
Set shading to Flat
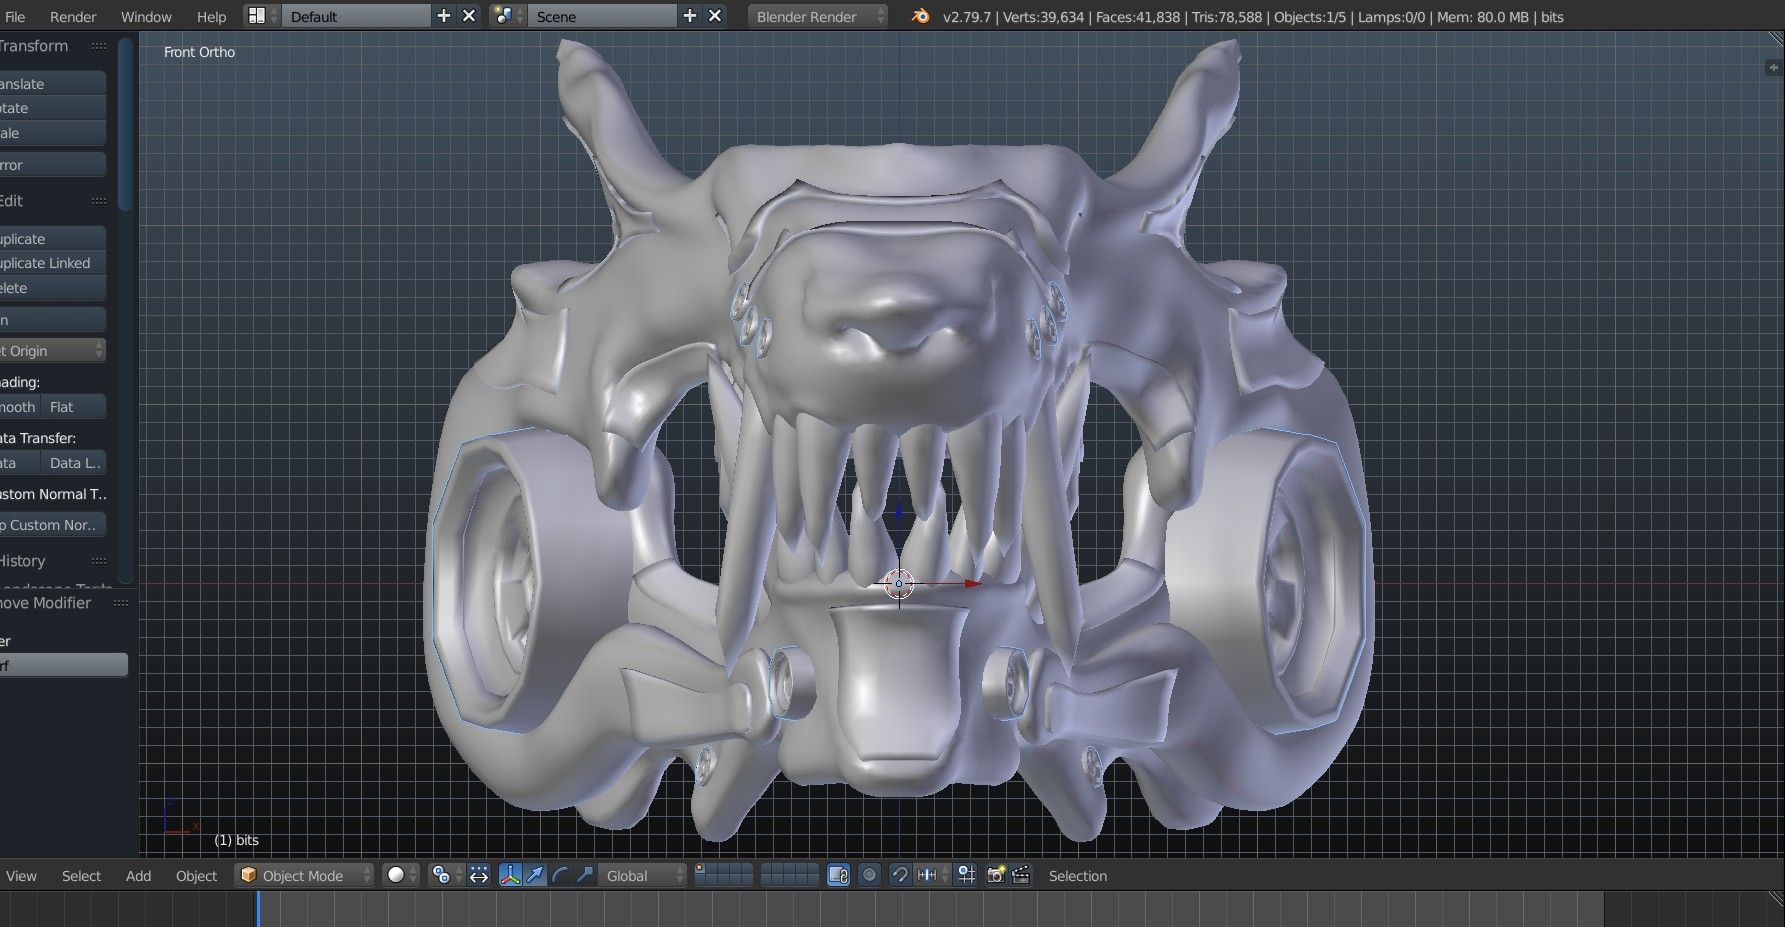(73, 407)
